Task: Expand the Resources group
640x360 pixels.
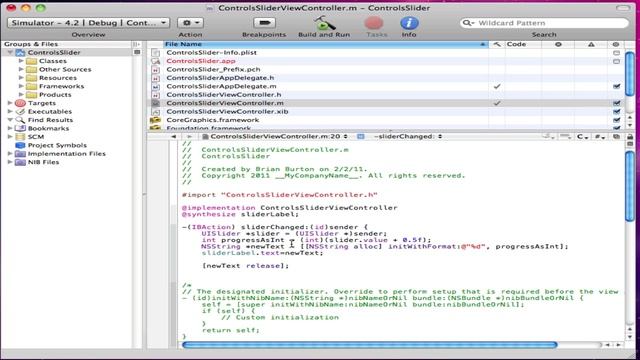Action: pos(21,78)
